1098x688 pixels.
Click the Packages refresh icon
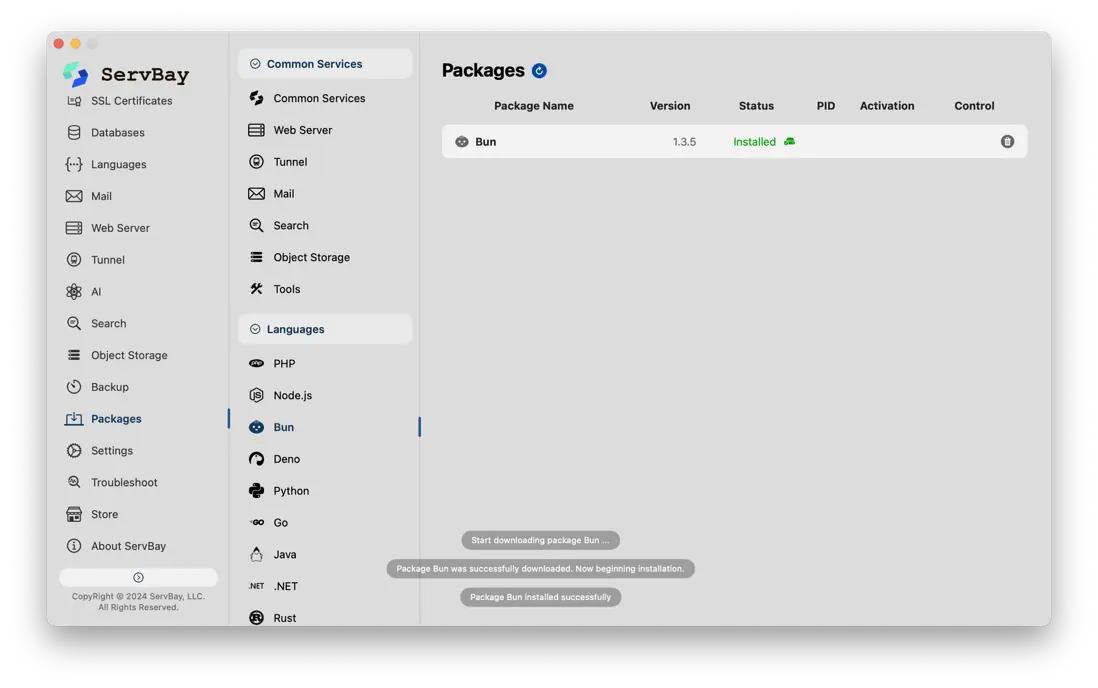point(539,71)
